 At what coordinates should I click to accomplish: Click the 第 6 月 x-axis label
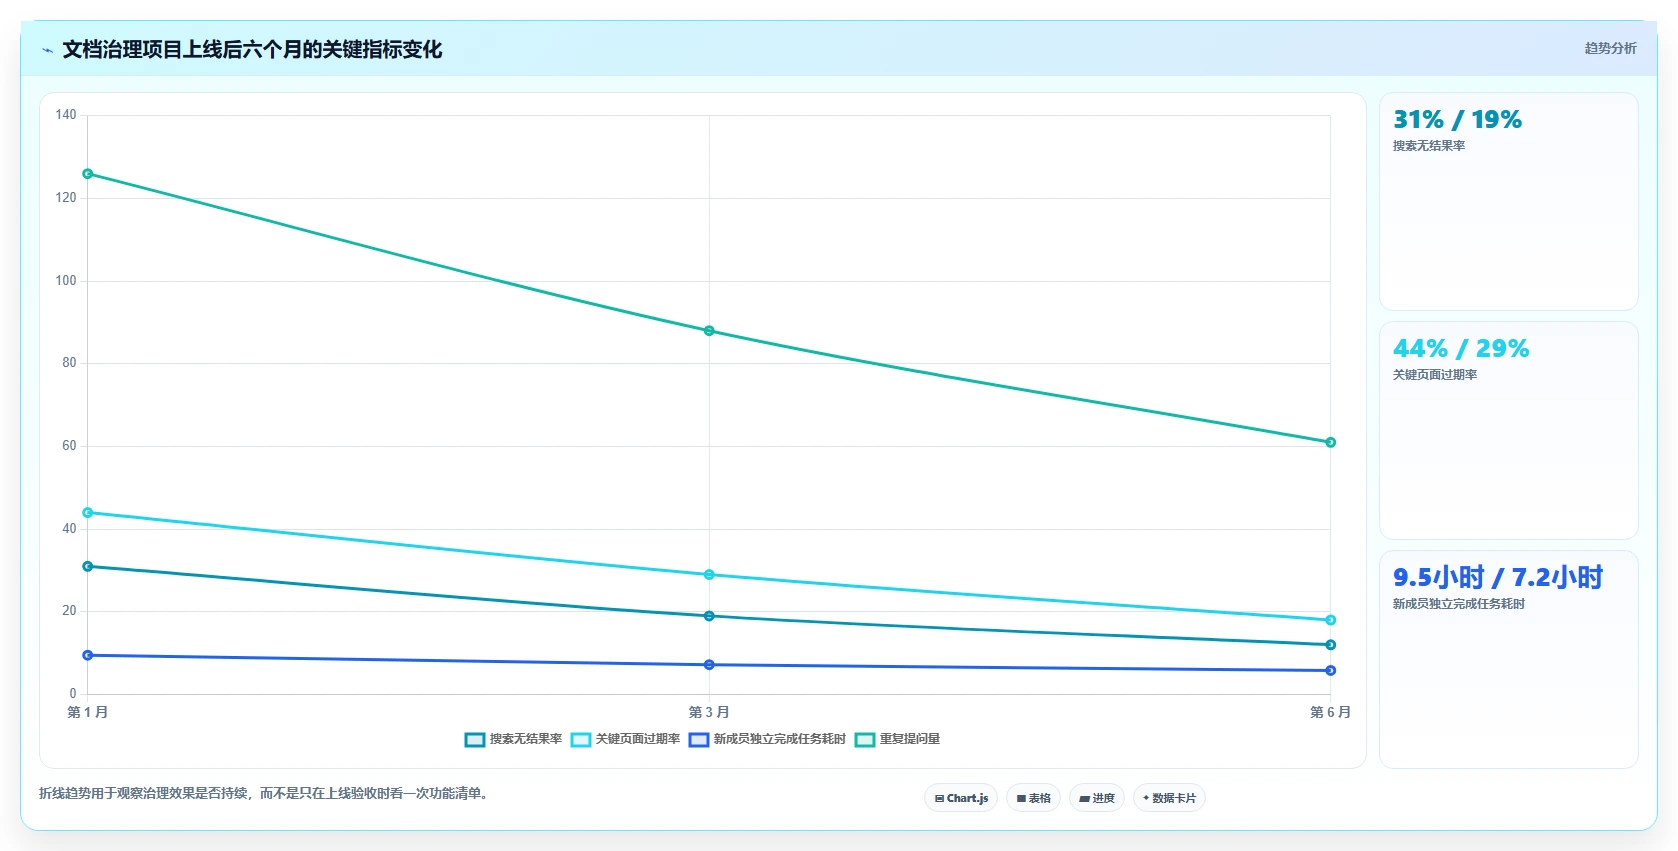tap(1330, 712)
